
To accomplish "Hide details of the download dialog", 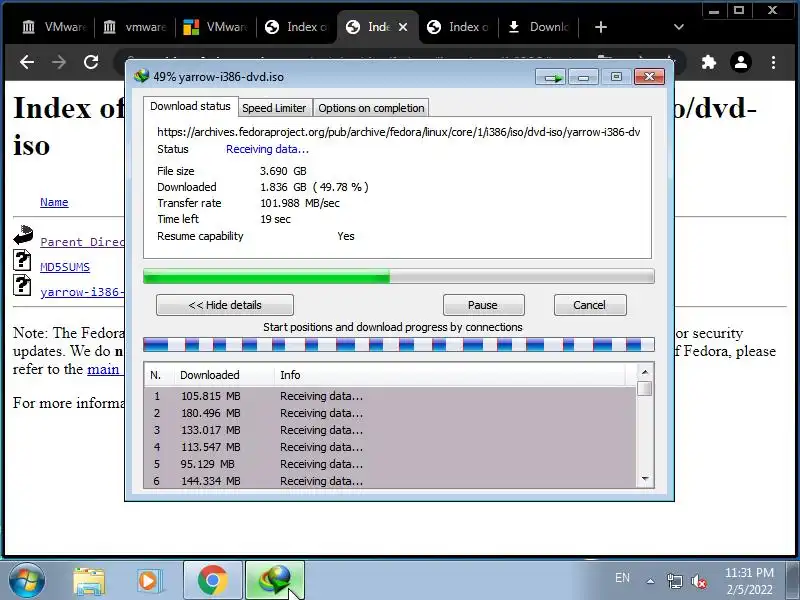I will 225,305.
